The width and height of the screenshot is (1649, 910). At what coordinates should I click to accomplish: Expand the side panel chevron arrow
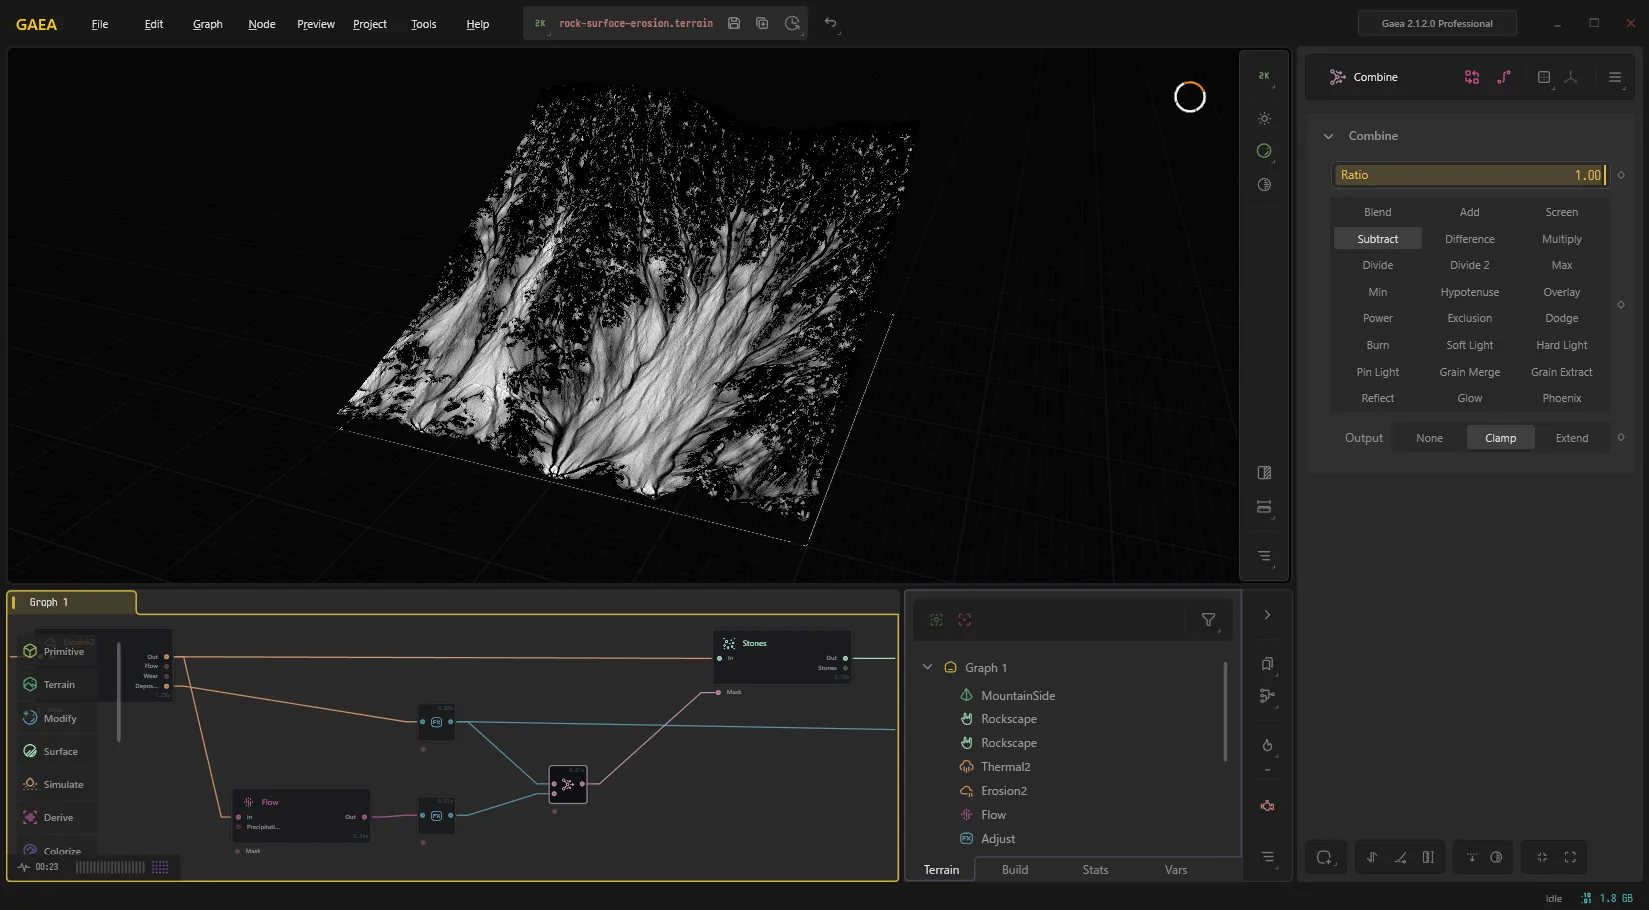[x=1267, y=615]
